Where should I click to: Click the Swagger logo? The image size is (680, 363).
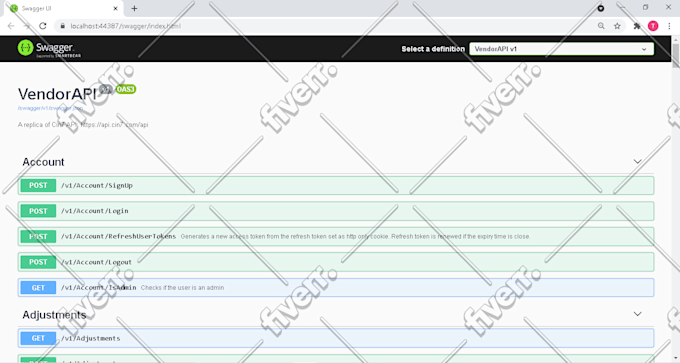tap(49, 49)
